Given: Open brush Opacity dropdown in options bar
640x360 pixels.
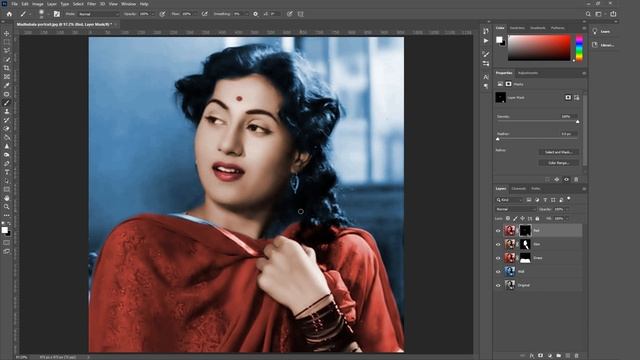Looking at the screenshot, I should pos(153,14).
